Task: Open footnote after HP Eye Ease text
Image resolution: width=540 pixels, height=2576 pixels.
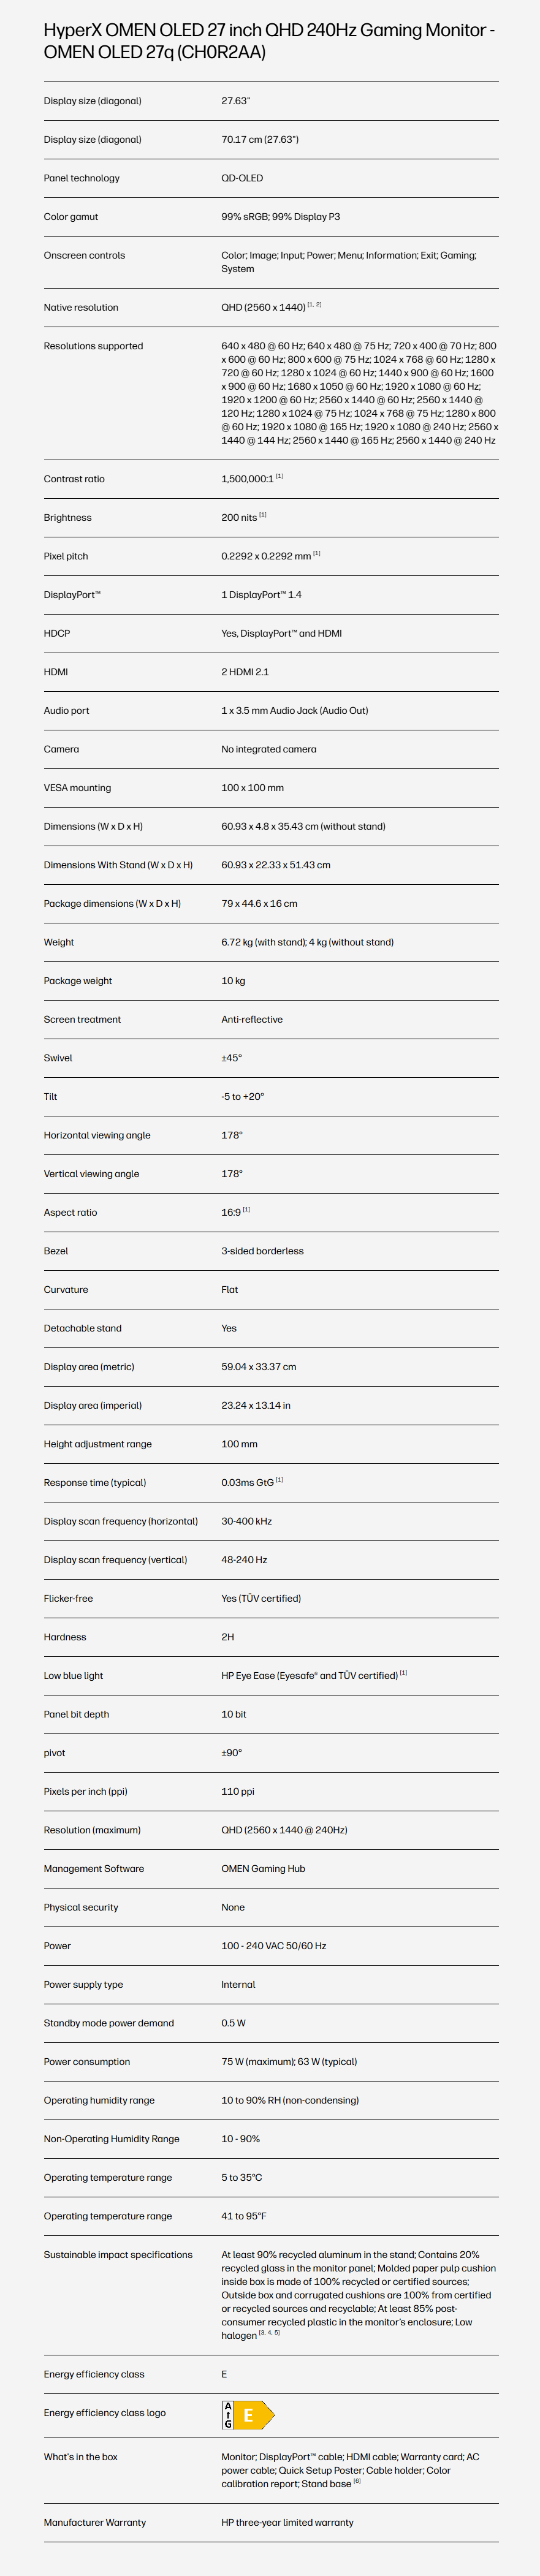Action: [x=403, y=1673]
